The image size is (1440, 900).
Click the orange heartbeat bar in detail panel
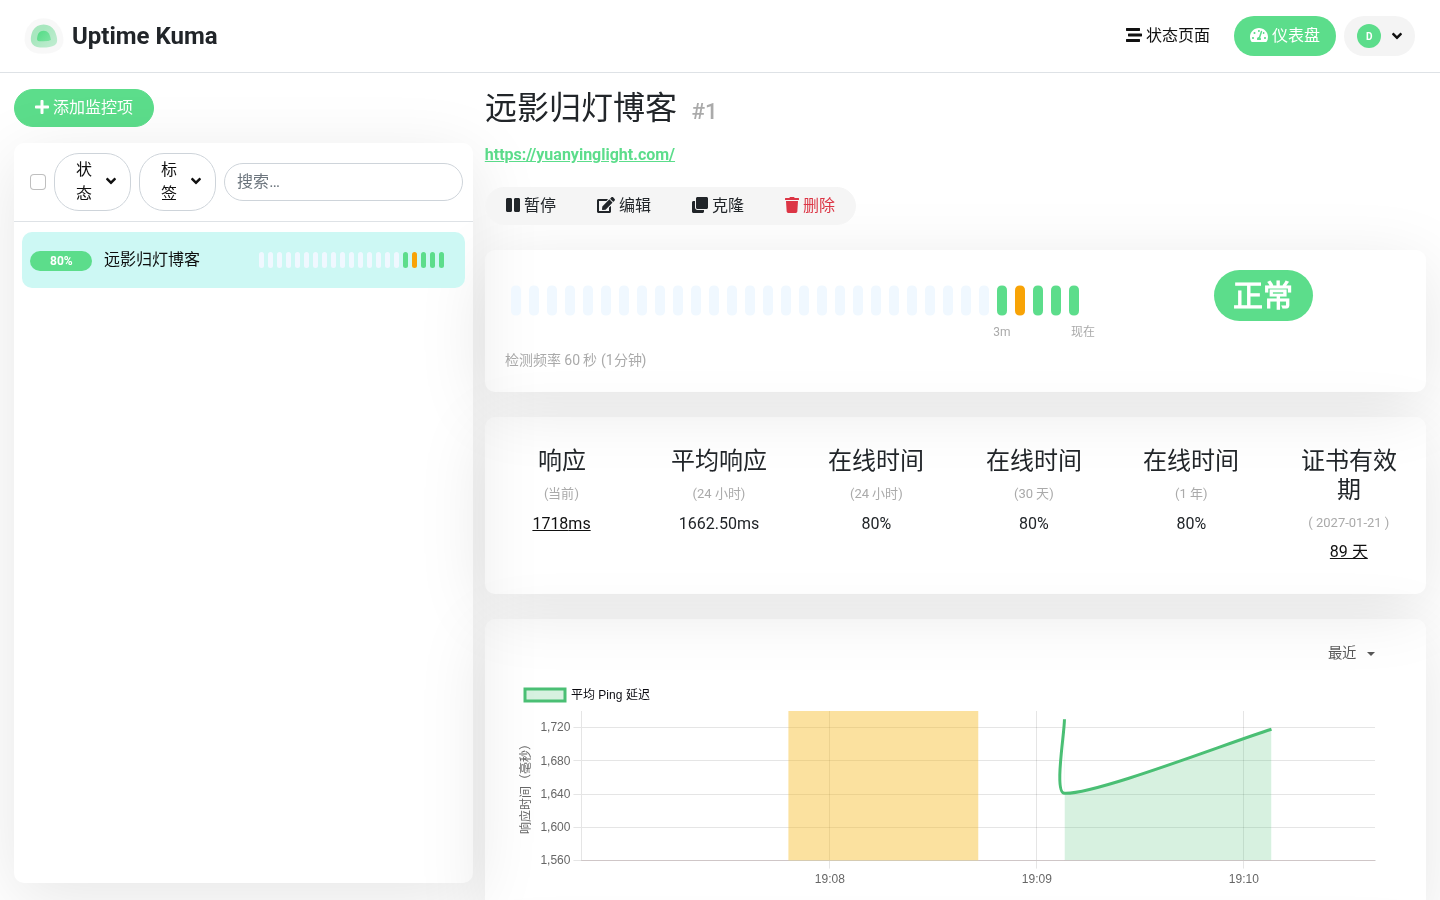tap(1020, 300)
